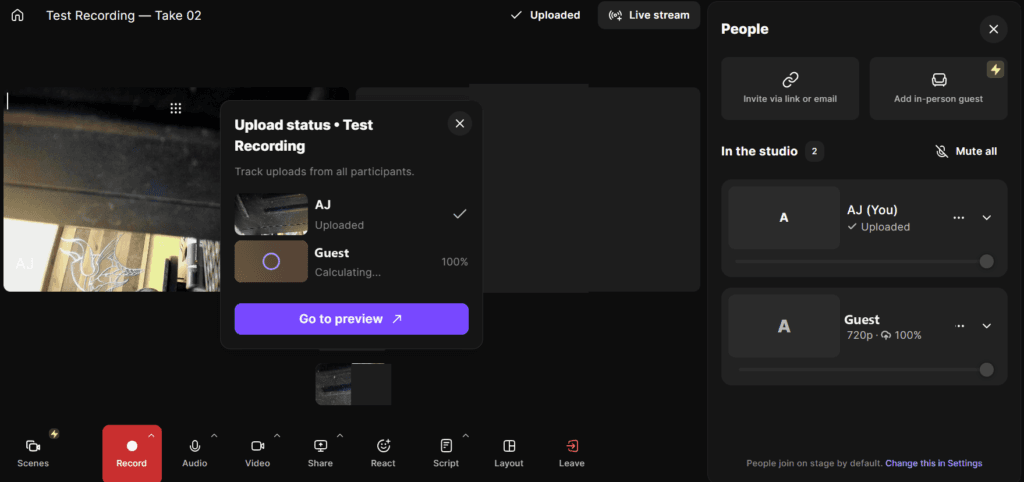Image resolution: width=1024 pixels, height=482 pixels.
Task: Open more options for Guest
Action: click(959, 325)
